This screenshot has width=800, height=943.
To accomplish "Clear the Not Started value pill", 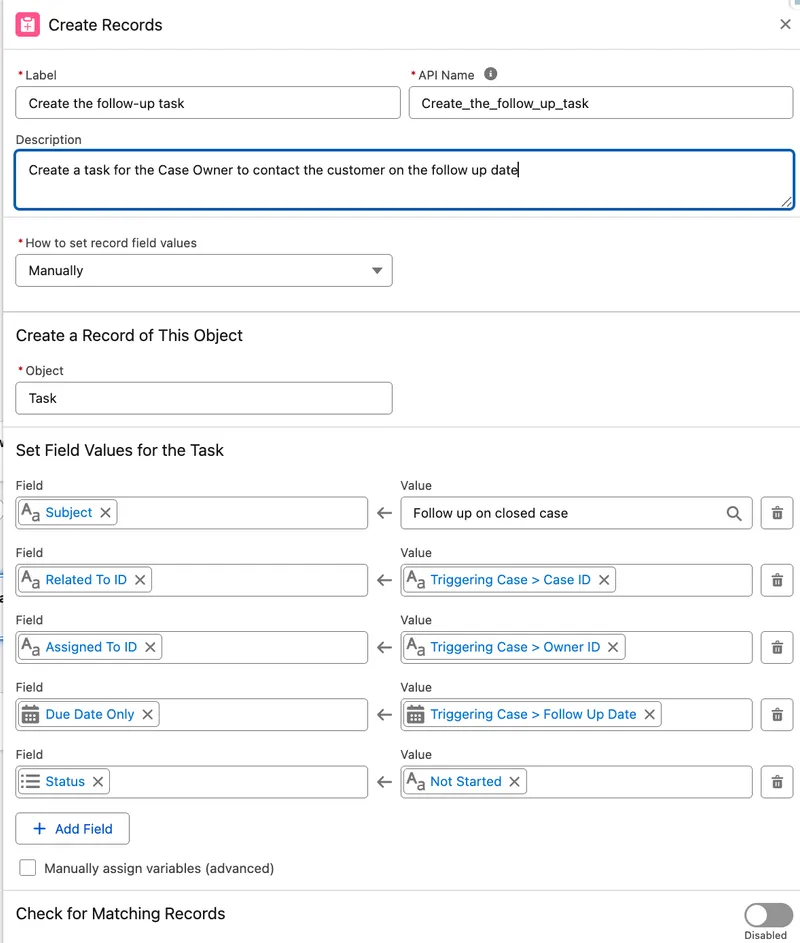I will click(x=514, y=782).
